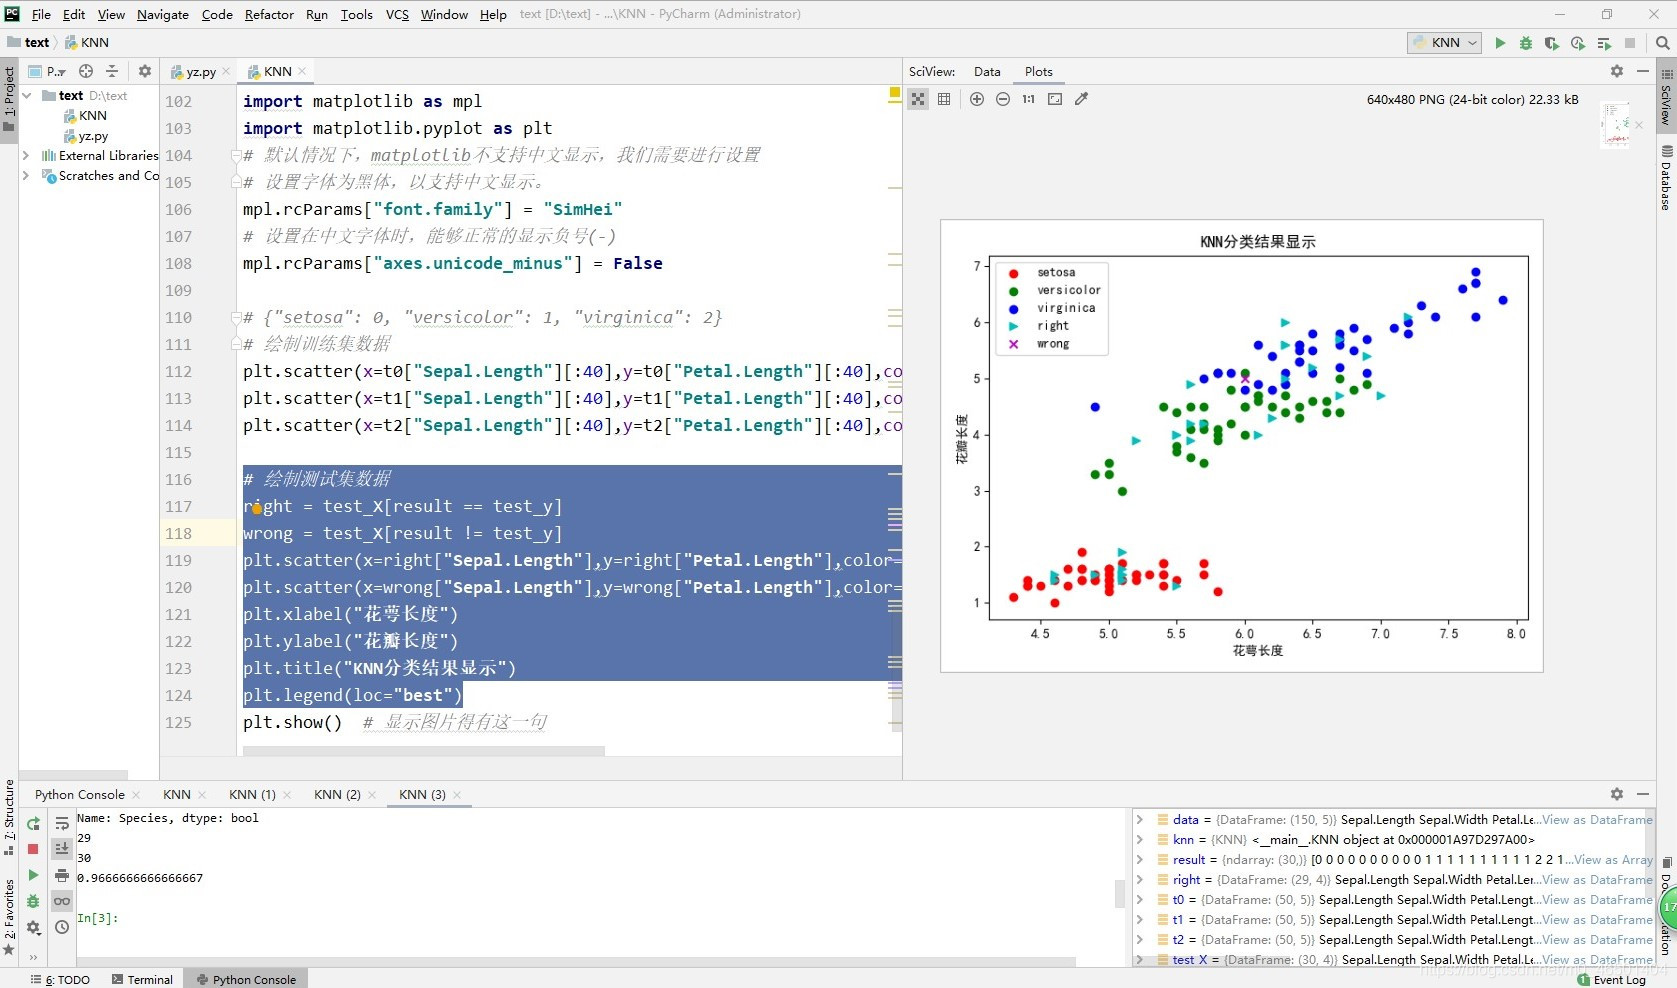This screenshot has width=1677, height=988.
Task: Open Project panel settings gear
Action: [x=145, y=71]
